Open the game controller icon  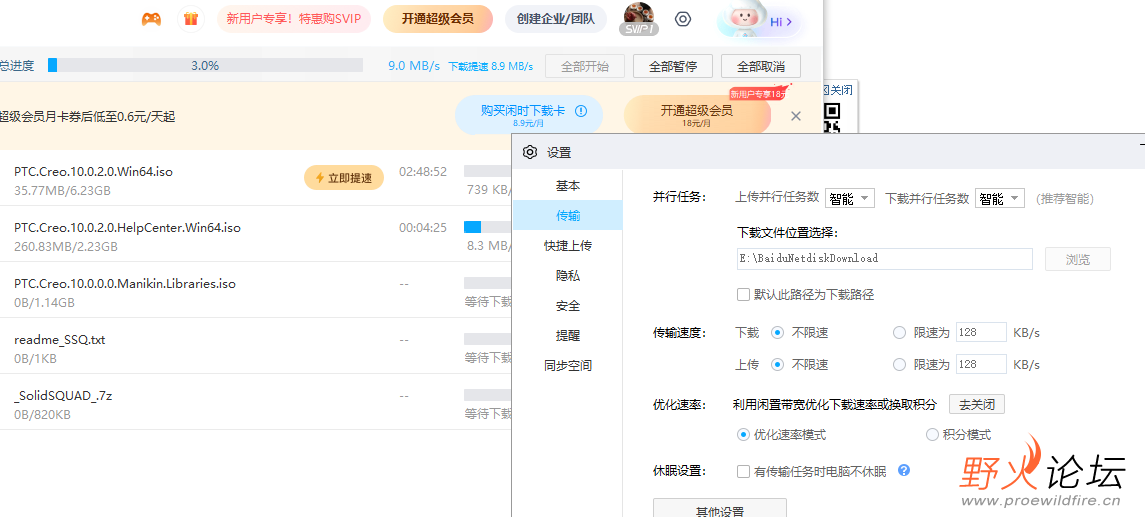[x=151, y=19]
